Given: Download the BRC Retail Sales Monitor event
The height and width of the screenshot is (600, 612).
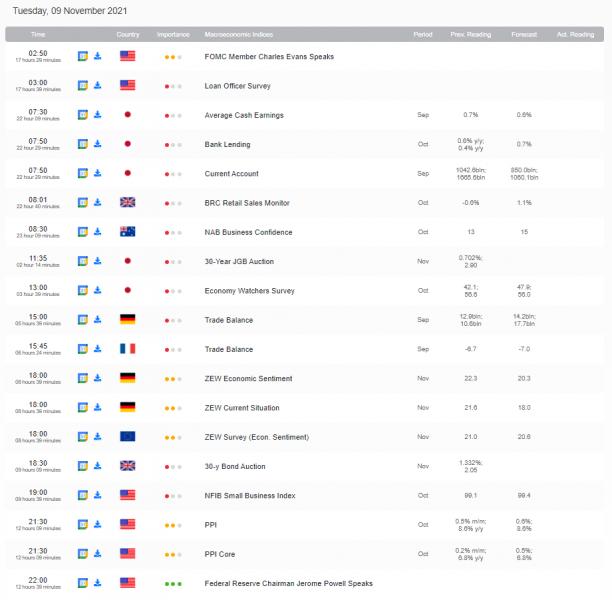Looking at the screenshot, I should pyautogui.click(x=98, y=203).
